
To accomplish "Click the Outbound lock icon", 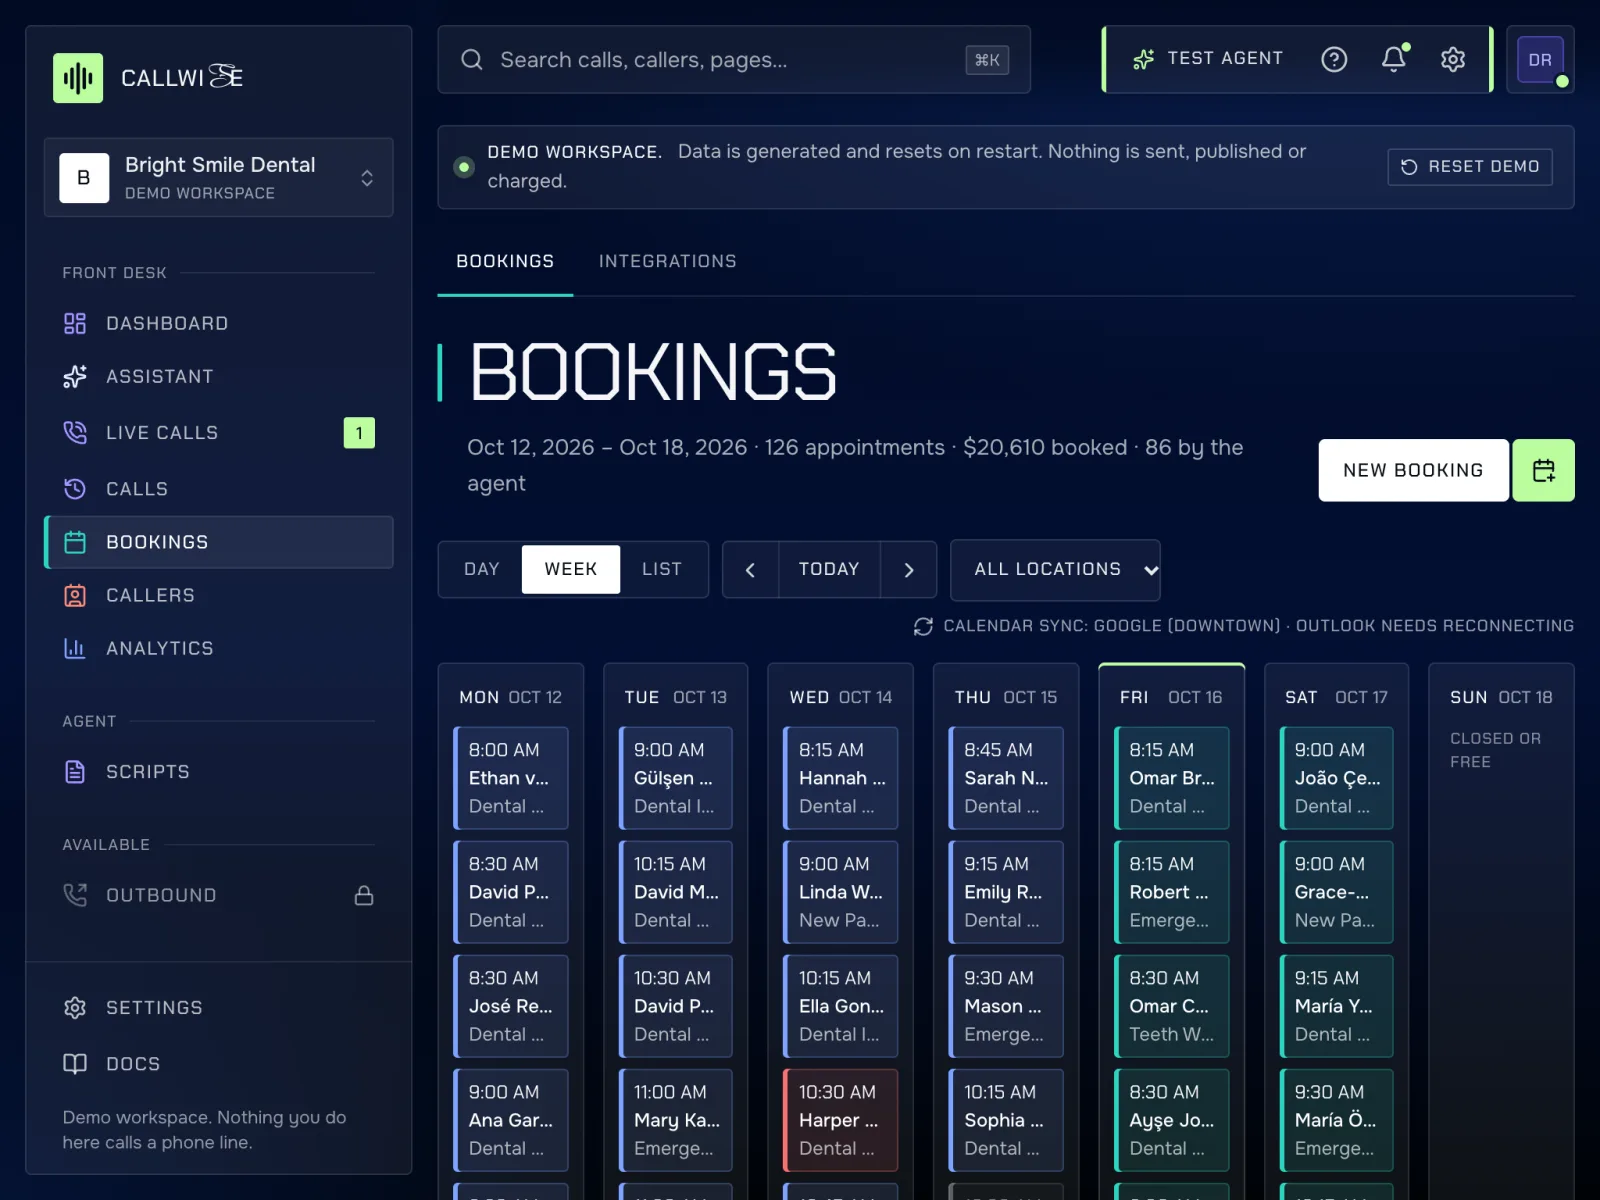I will [364, 895].
